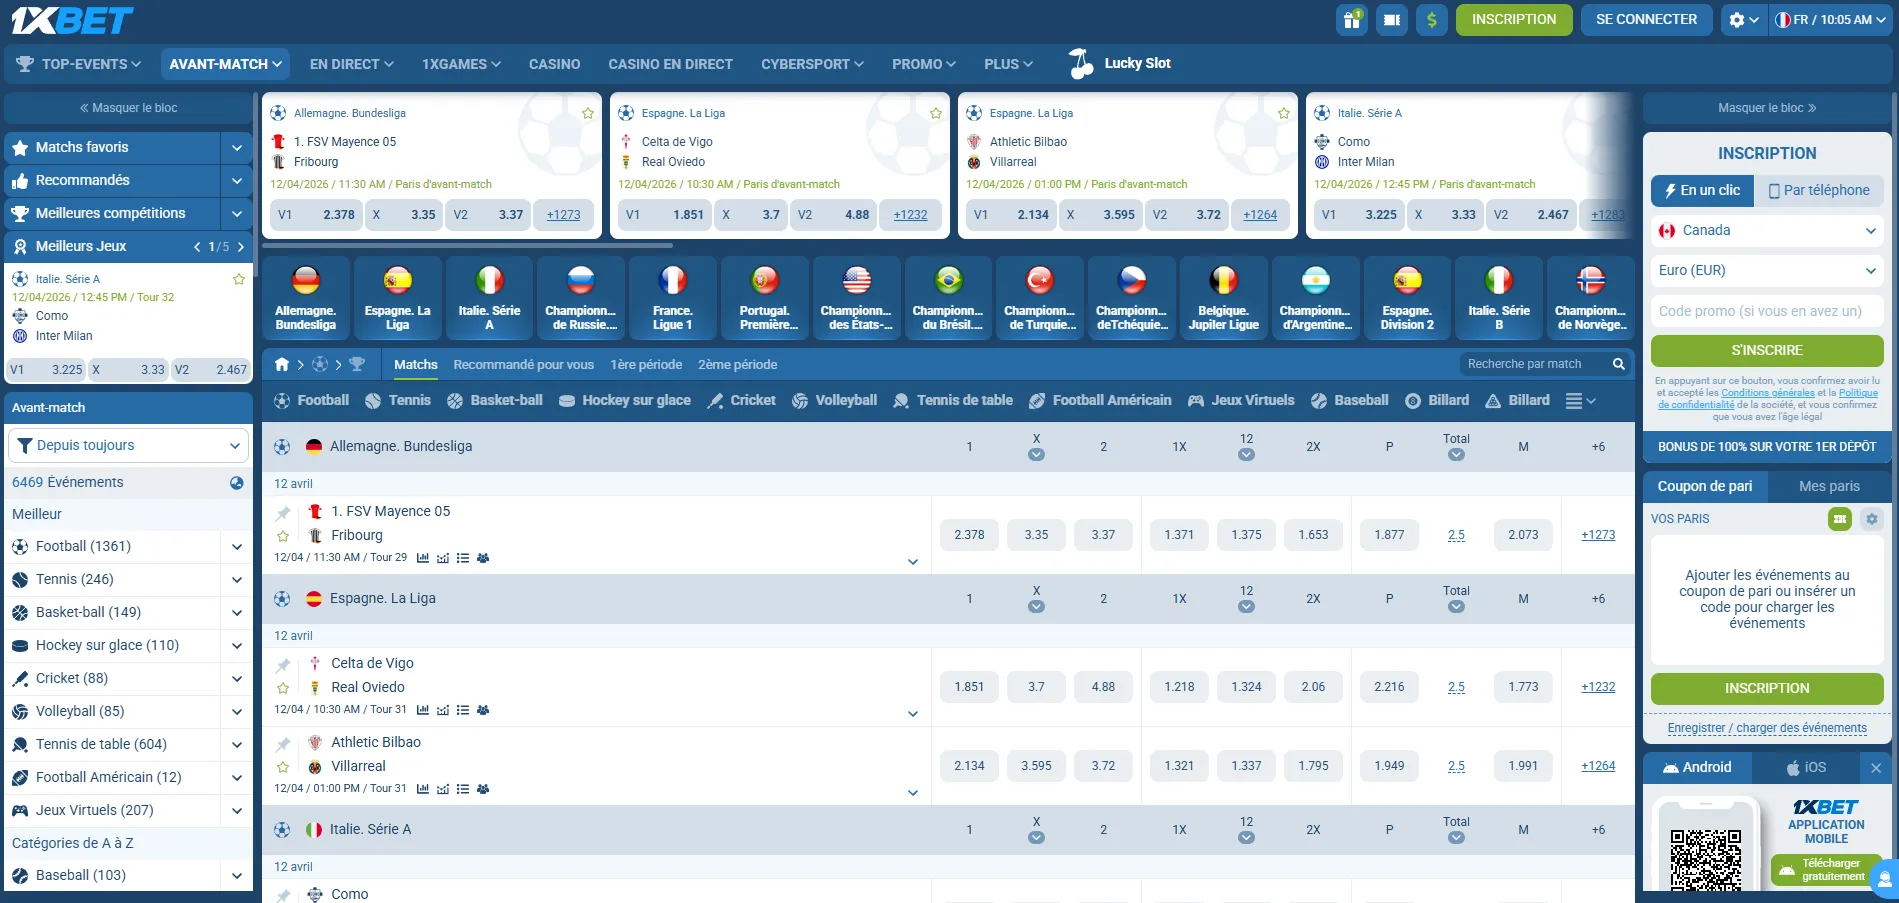Viewport: 1899px width, 903px height.
Task: Select the iOS app tab
Action: click(x=1806, y=768)
